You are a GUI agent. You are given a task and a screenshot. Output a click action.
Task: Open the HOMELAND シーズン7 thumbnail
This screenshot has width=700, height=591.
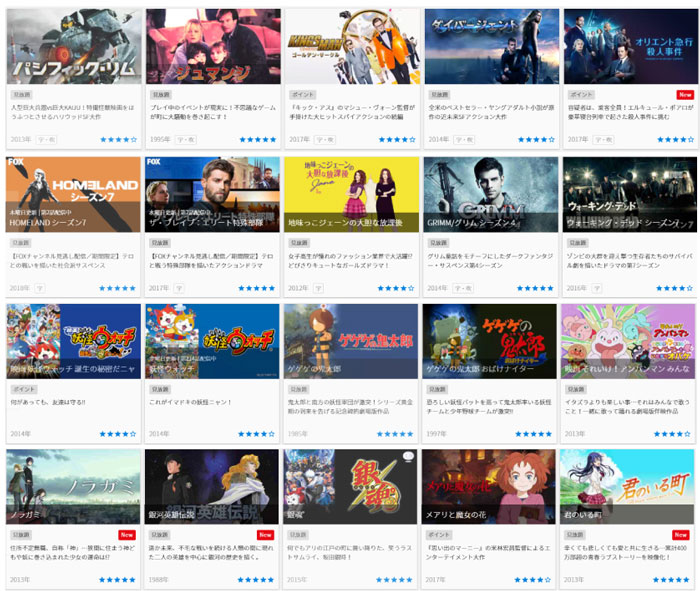click(73, 194)
